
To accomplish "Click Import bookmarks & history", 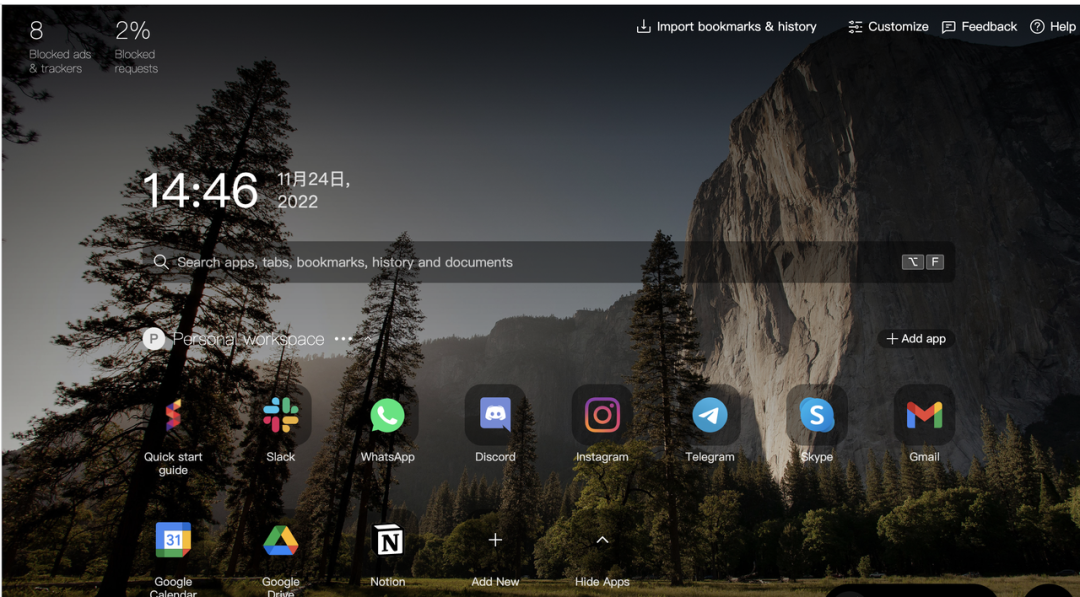I will 726,27.
